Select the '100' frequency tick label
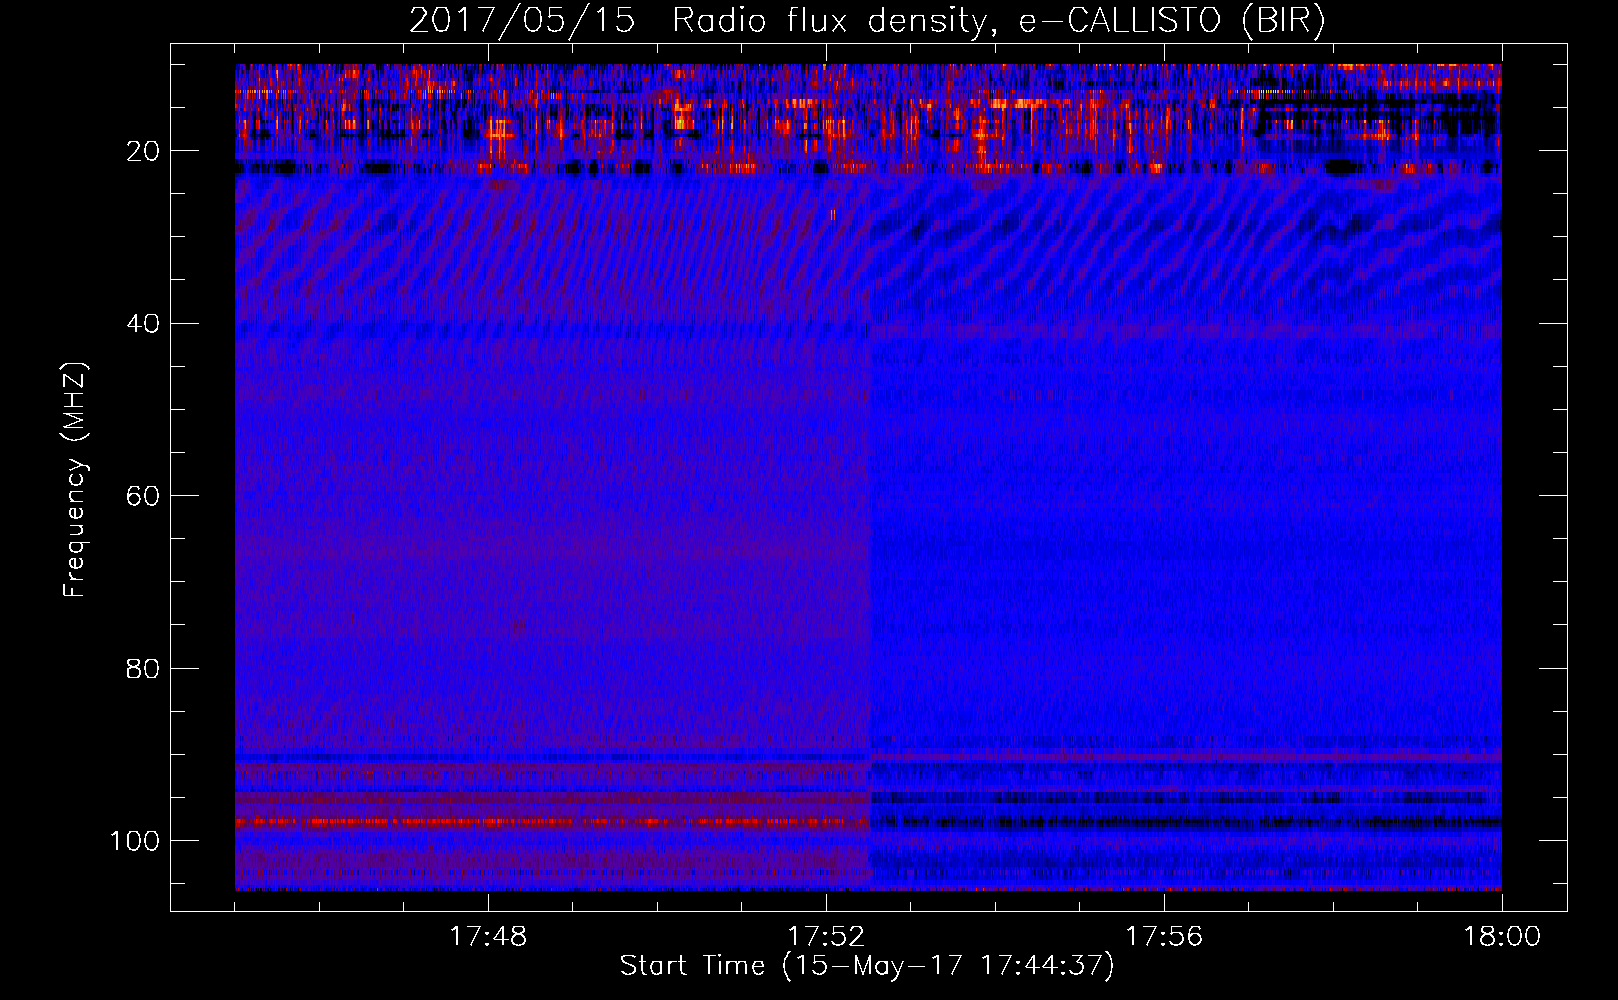Image resolution: width=1618 pixels, height=1000 pixels. (x=135, y=841)
